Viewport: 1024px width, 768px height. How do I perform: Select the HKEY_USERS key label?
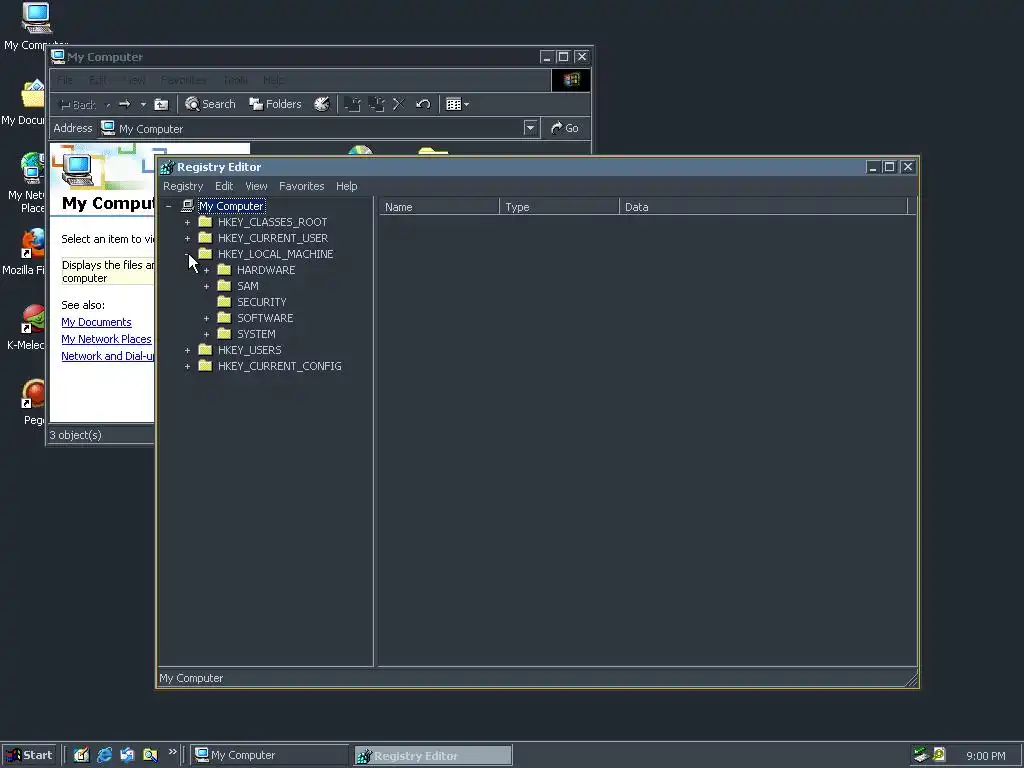click(249, 350)
